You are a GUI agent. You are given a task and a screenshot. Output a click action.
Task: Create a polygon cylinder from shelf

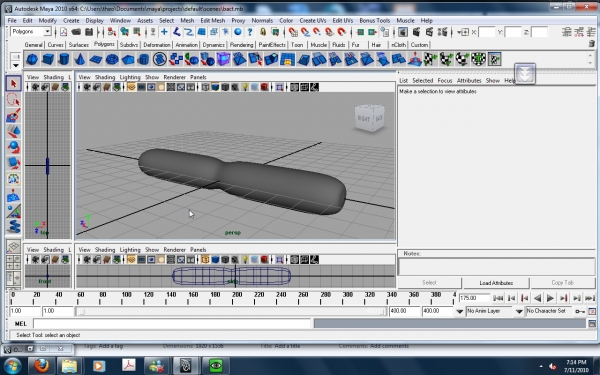pos(64,59)
